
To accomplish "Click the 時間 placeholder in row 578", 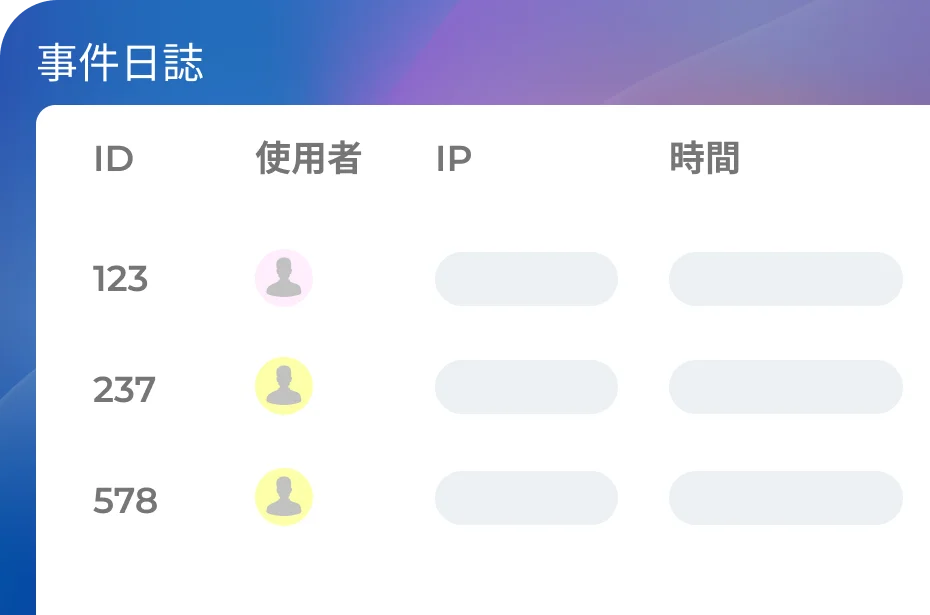I will pos(786,498).
